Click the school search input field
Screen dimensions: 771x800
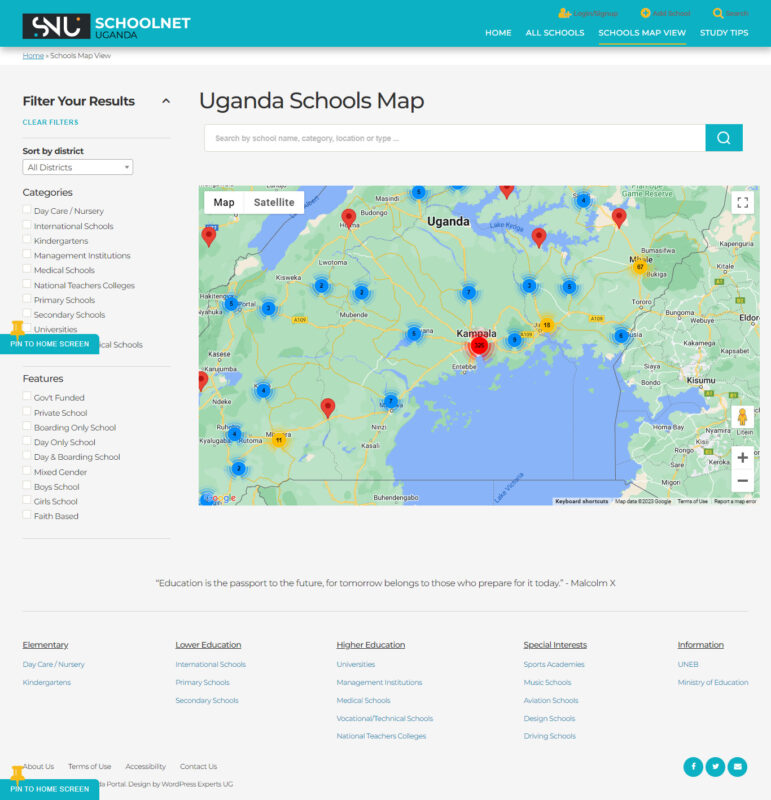454,138
